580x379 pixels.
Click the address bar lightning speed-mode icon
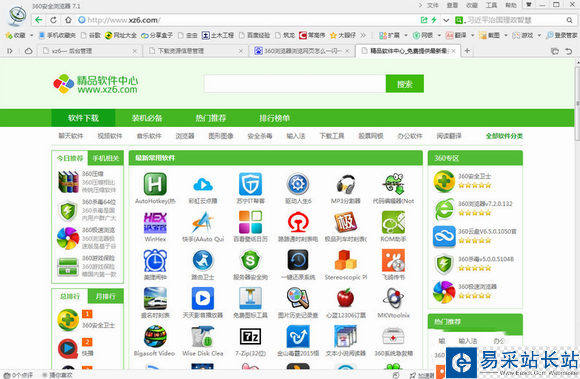[x=434, y=20]
